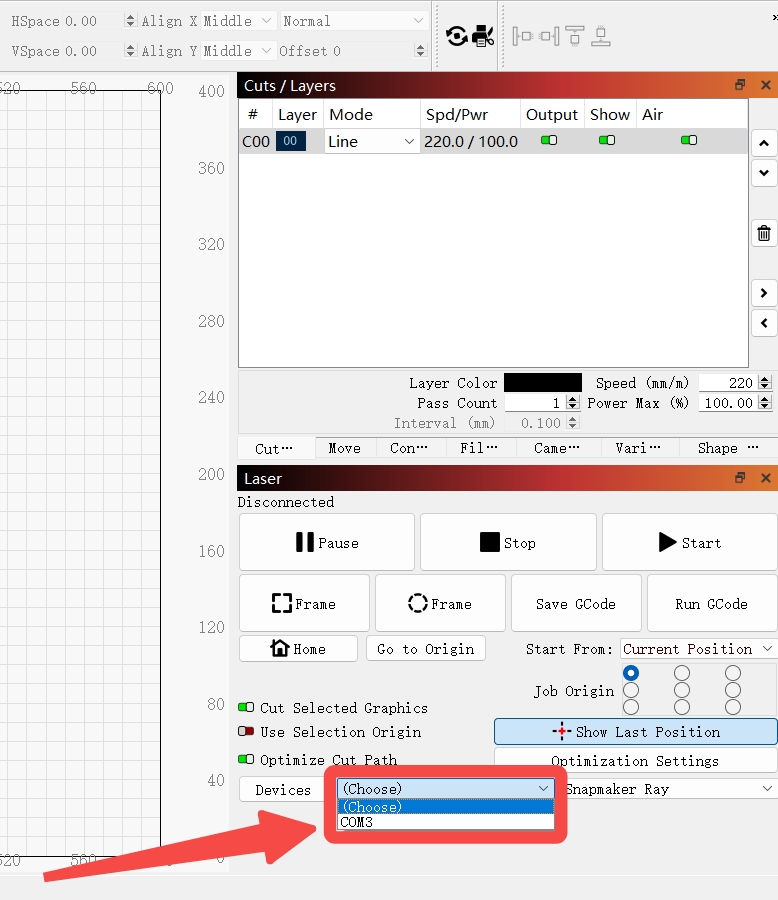
Task: Click the Stop button
Action: point(508,542)
